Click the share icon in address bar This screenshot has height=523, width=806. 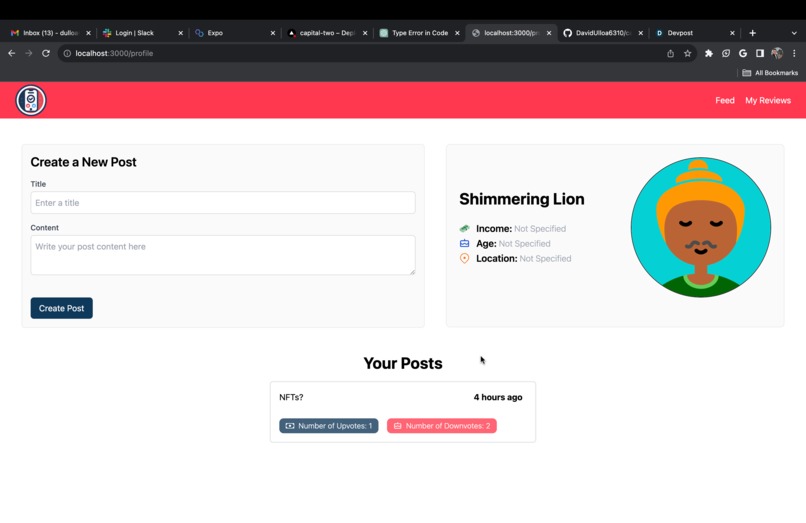[670, 53]
